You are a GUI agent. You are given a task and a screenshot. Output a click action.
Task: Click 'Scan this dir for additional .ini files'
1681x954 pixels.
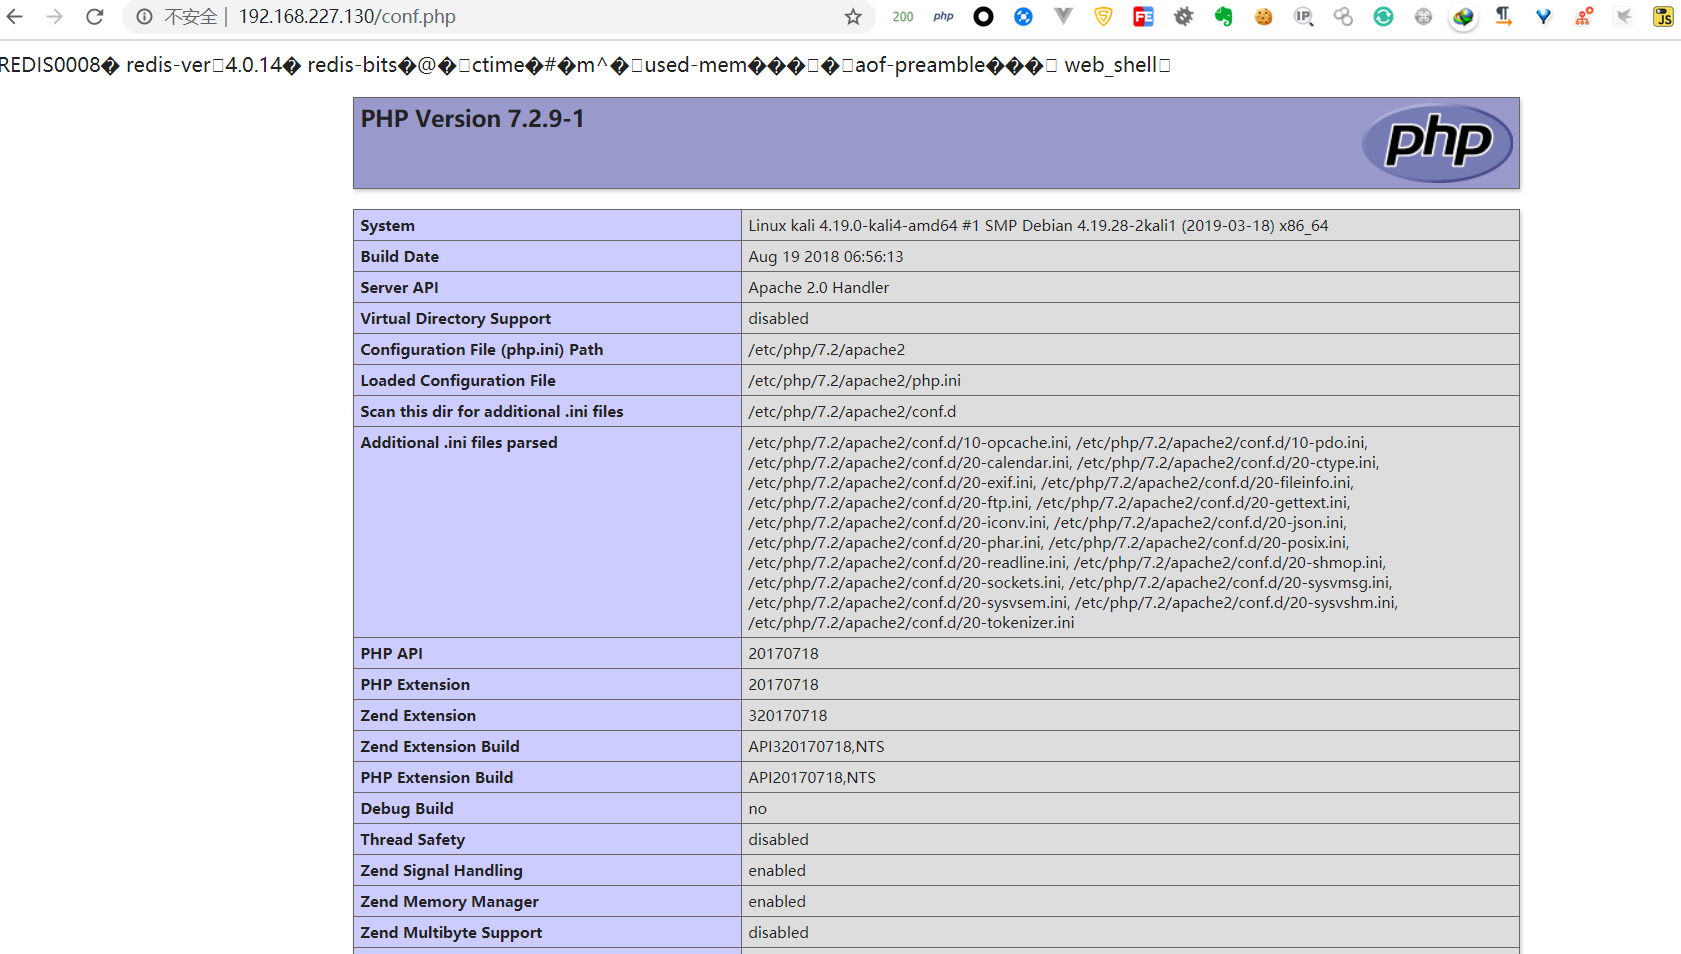491,412
